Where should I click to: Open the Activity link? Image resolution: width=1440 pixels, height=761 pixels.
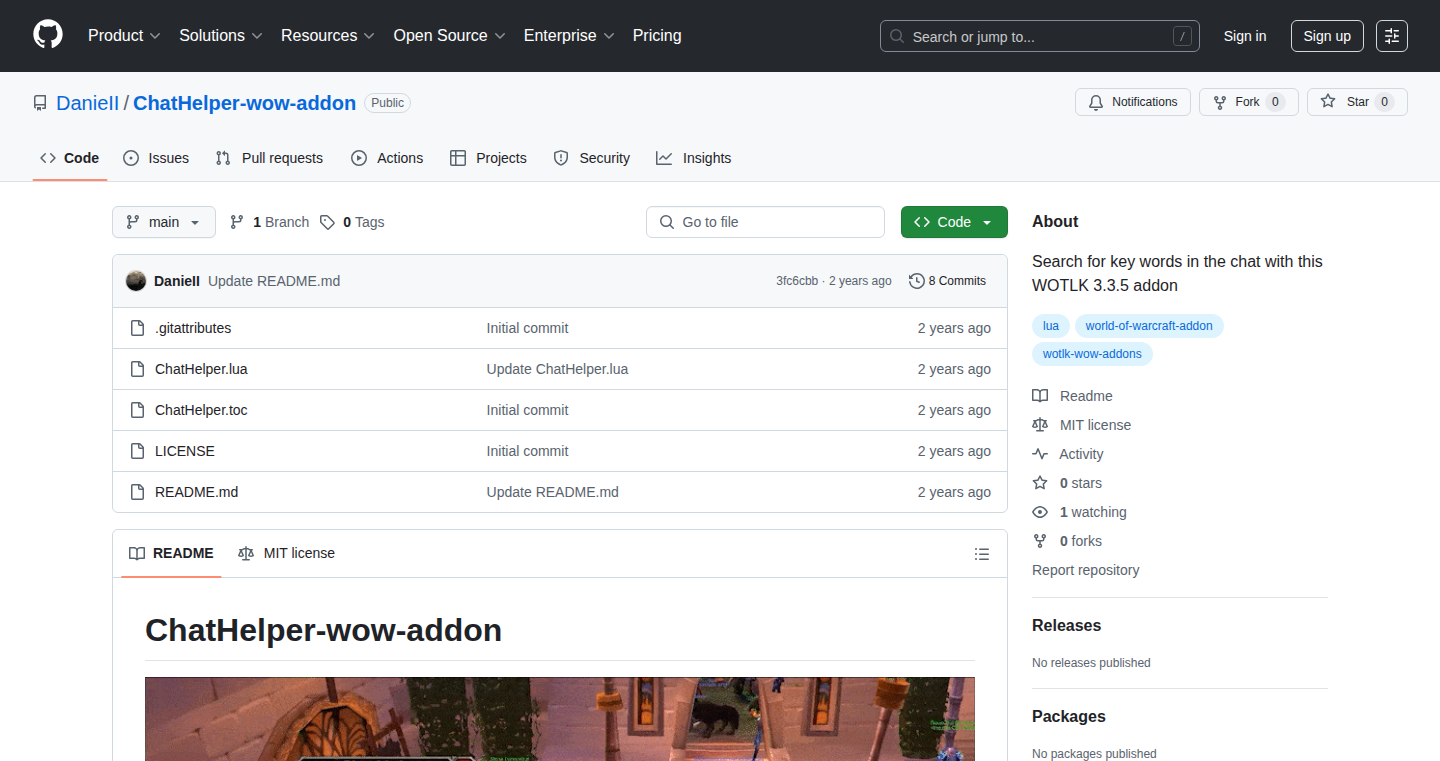(1068, 454)
